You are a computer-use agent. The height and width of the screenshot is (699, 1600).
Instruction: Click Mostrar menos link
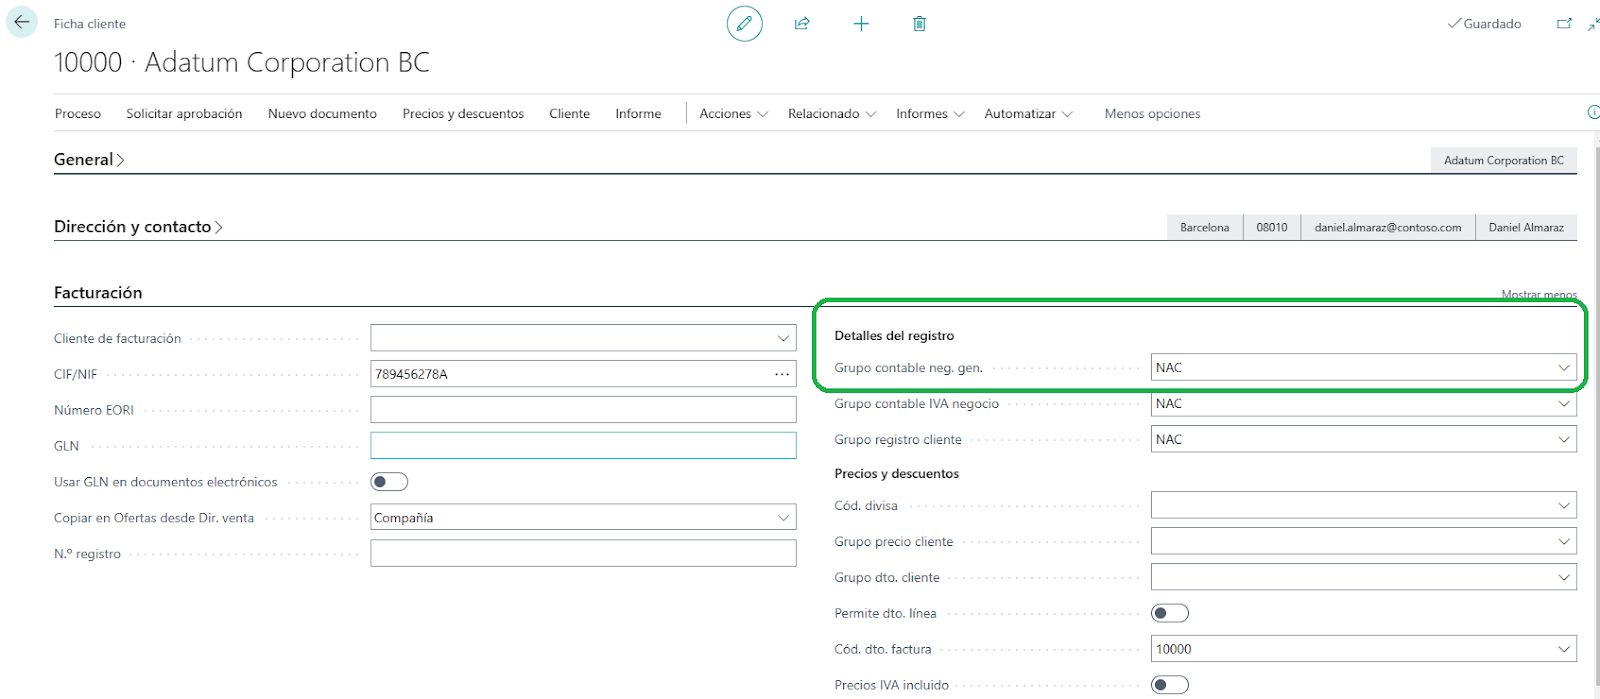(x=1539, y=294)
